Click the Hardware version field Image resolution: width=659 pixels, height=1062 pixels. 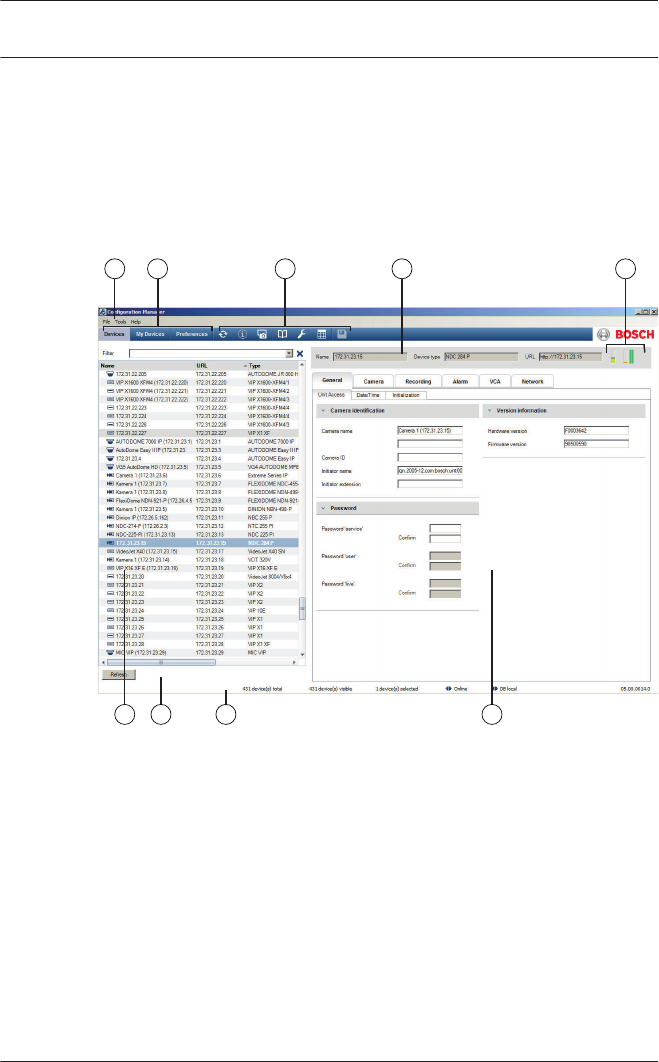596,431
